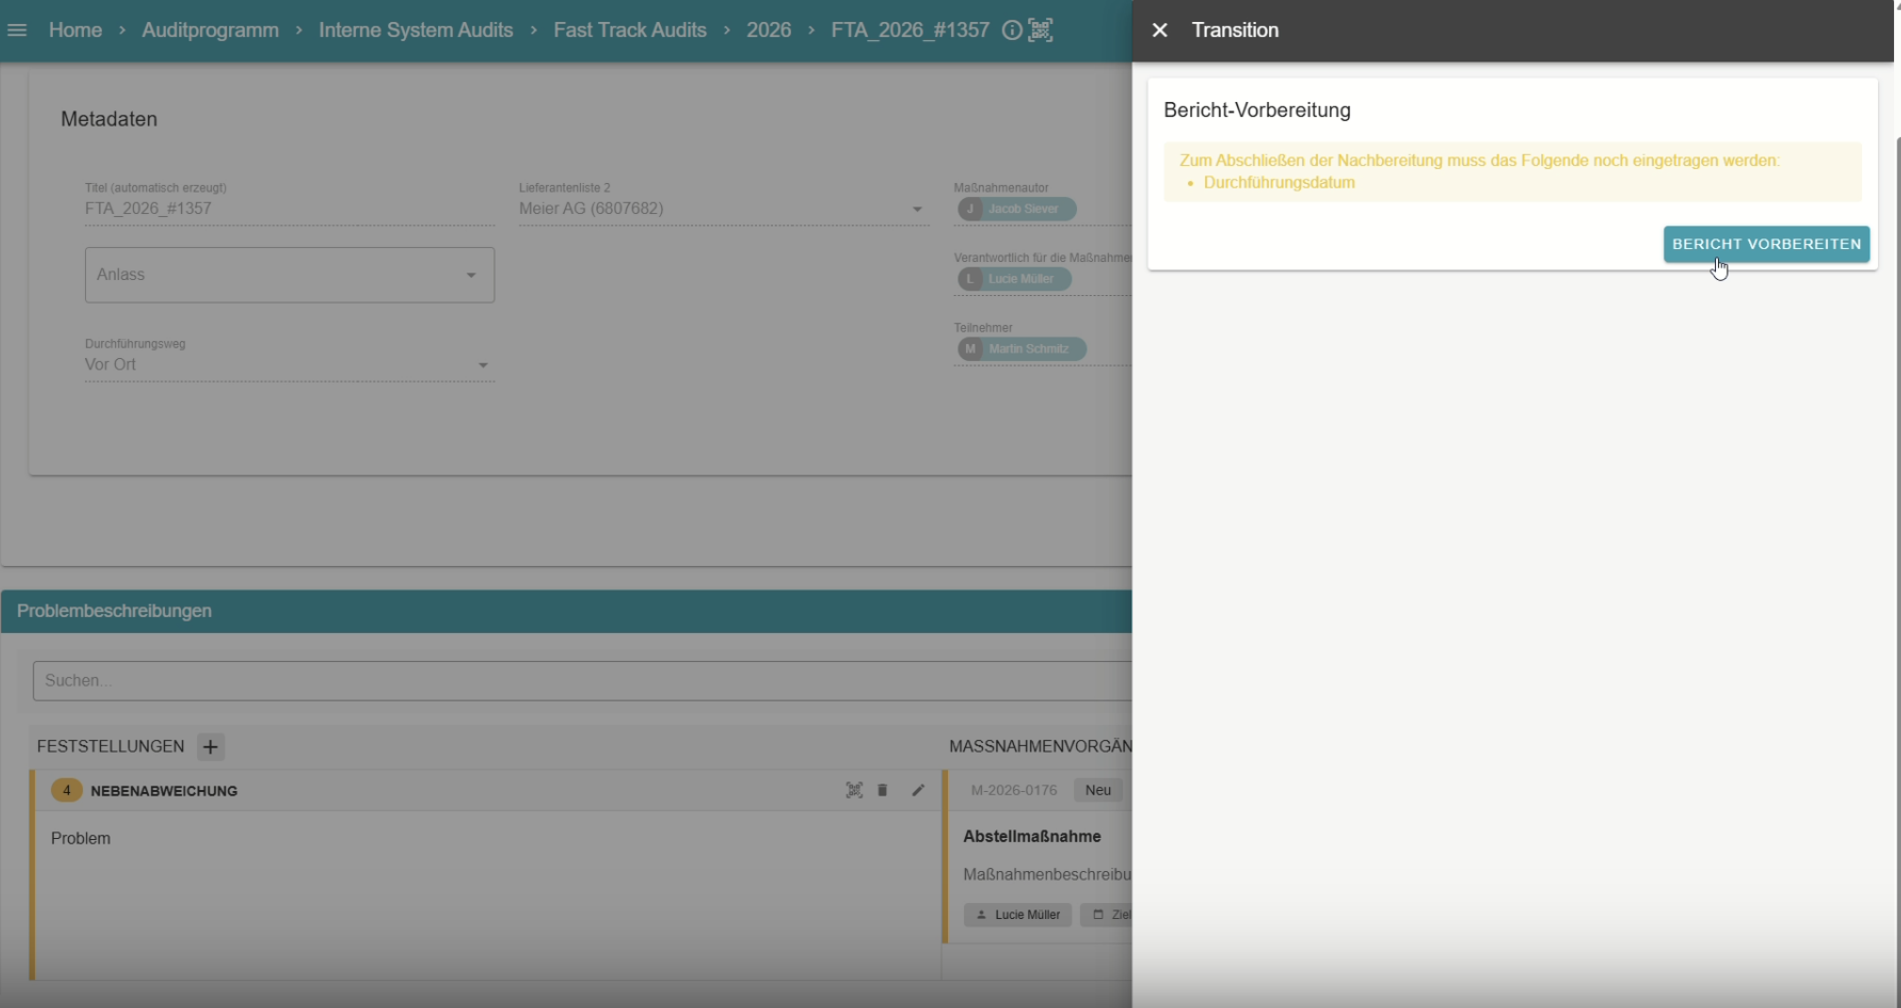Click the Titel field FTA_2026_#1357
1901x1008 pixels.
(x=290, y=209)
